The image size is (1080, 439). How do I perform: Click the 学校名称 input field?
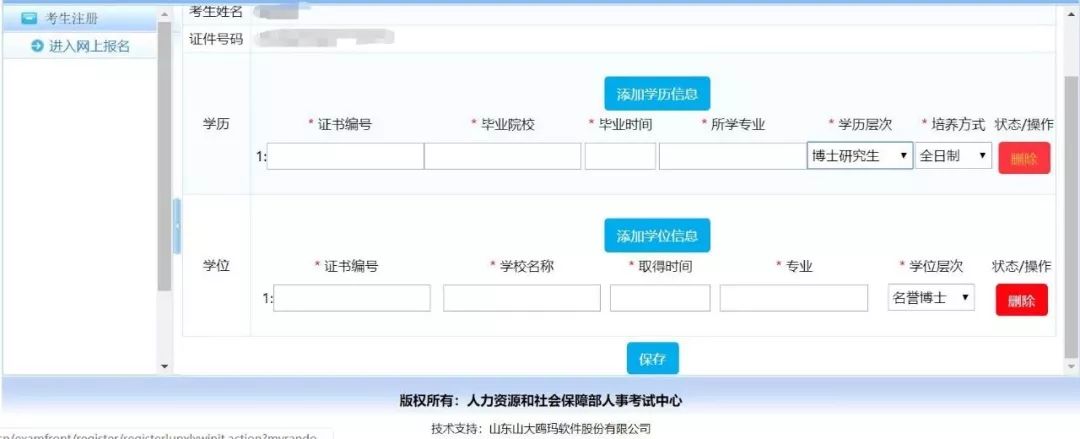[521, 298]
